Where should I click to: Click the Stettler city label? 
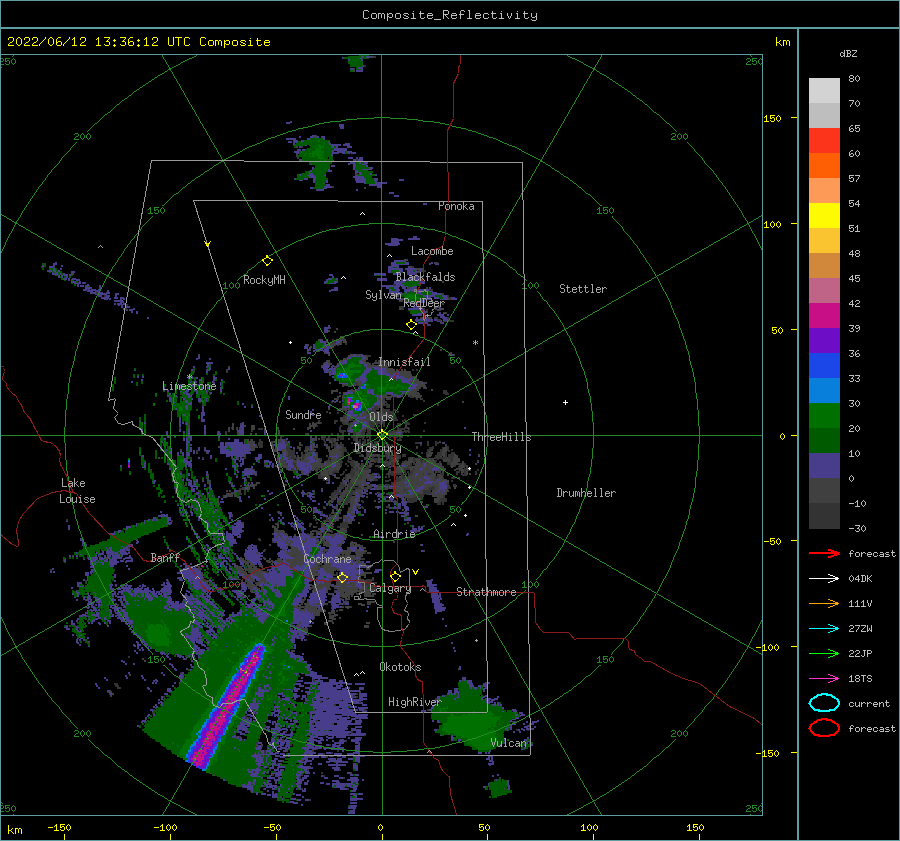[583, 289]
